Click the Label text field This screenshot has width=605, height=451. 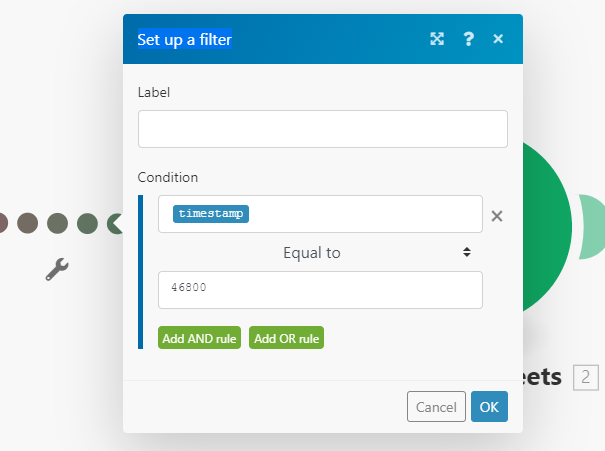[322, 129]
